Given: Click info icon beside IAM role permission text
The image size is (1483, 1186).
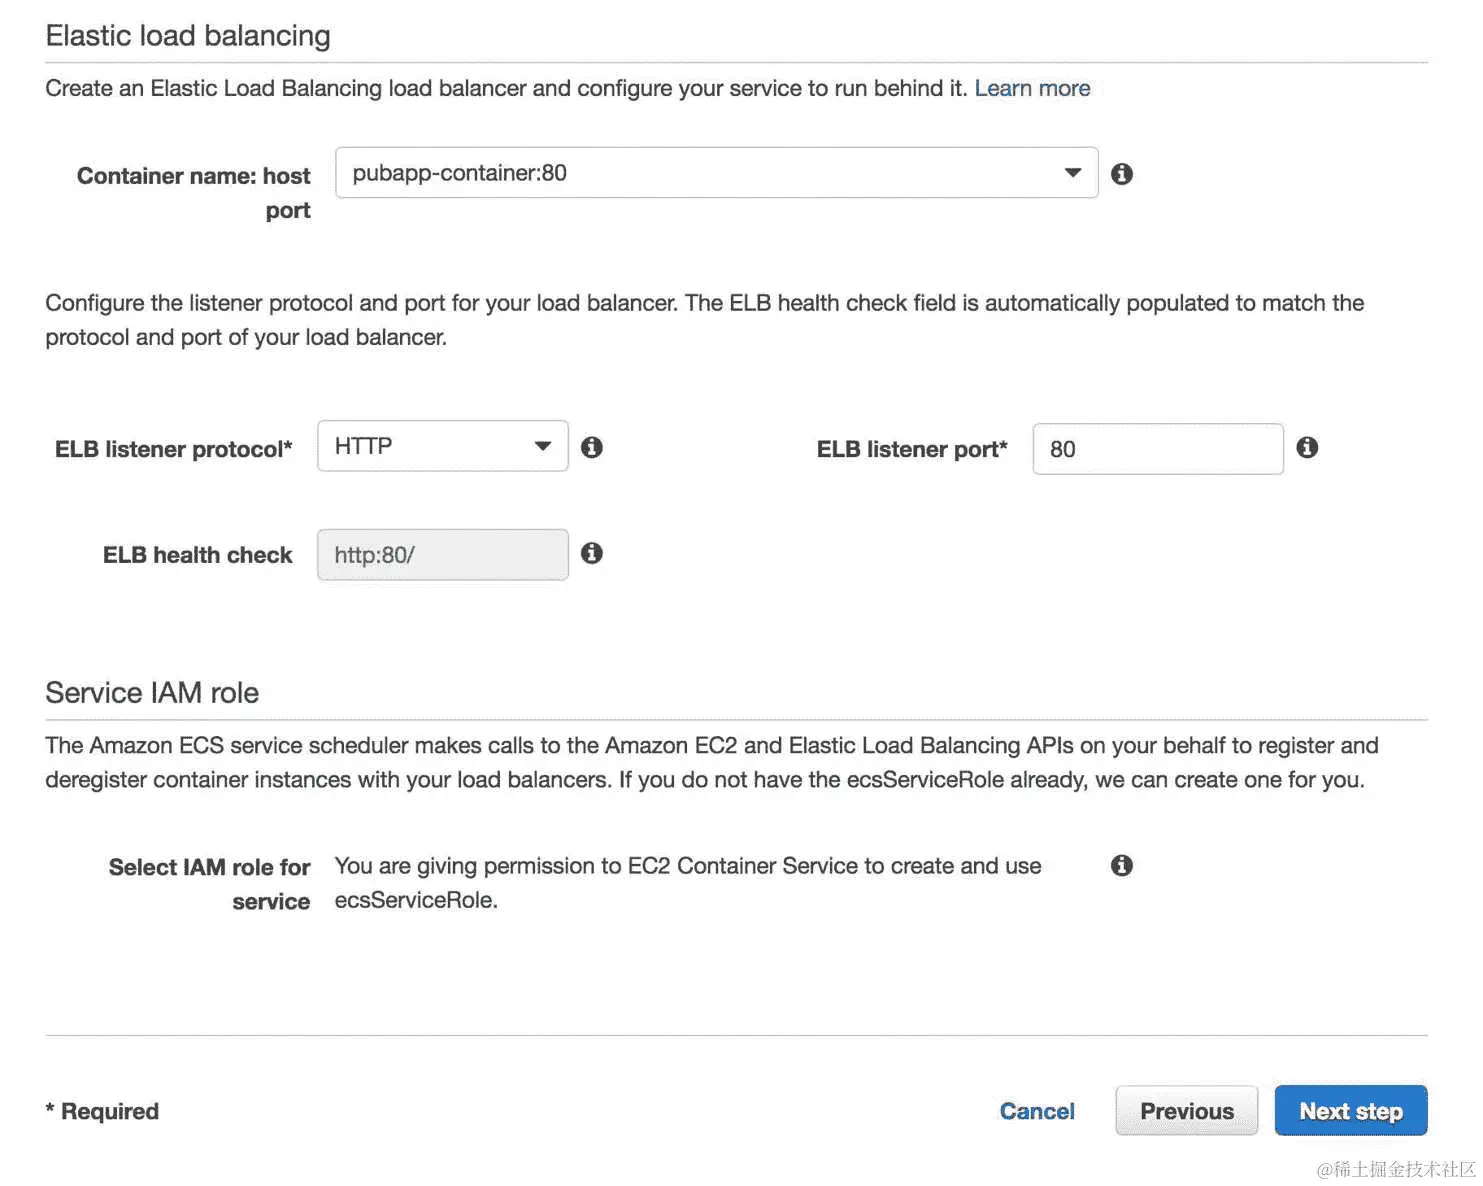Looking at the screenshot, I should [1122, 865].
